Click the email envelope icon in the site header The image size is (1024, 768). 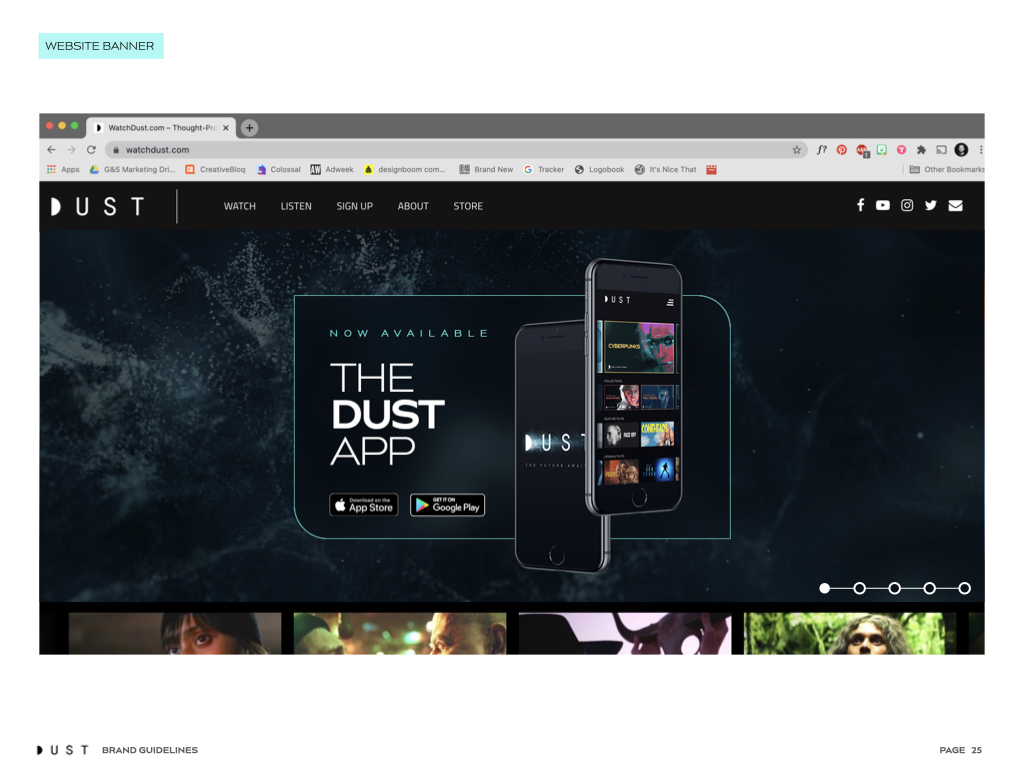(x=955, y=206)
